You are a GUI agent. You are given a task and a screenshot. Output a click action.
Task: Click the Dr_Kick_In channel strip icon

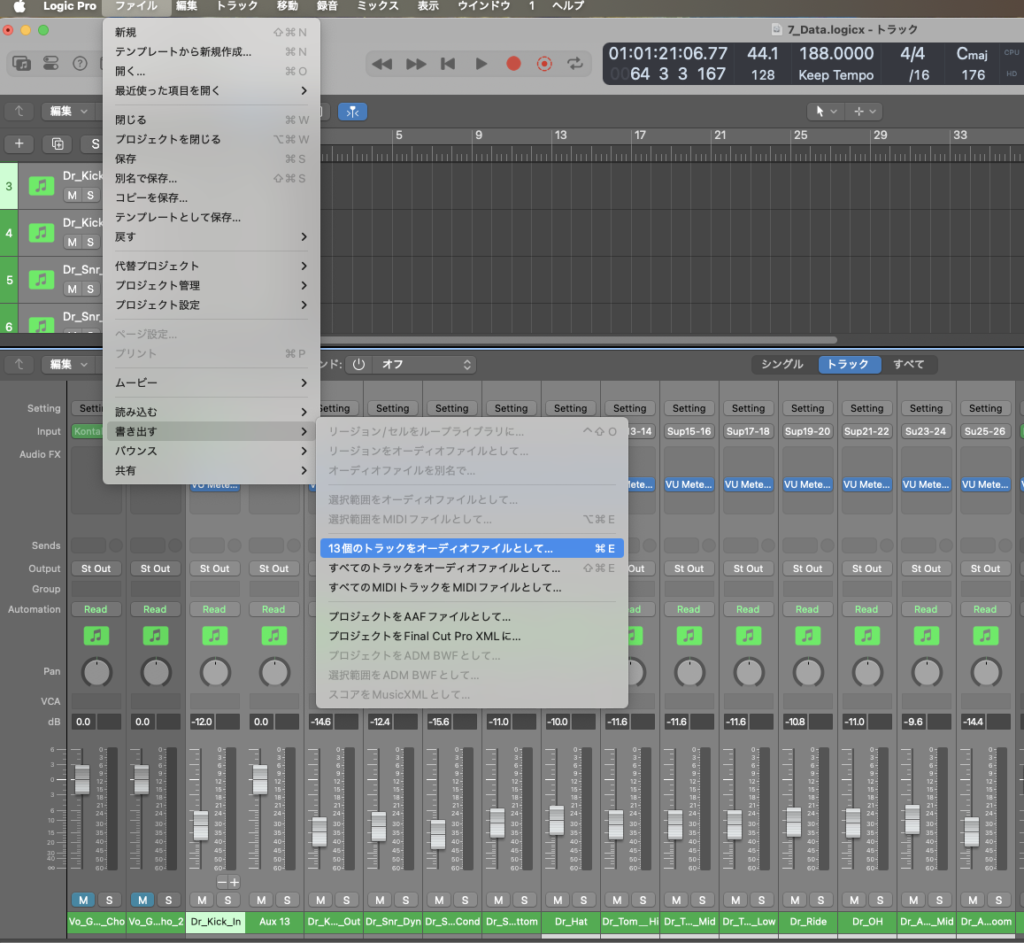click(x=215, y=635)
